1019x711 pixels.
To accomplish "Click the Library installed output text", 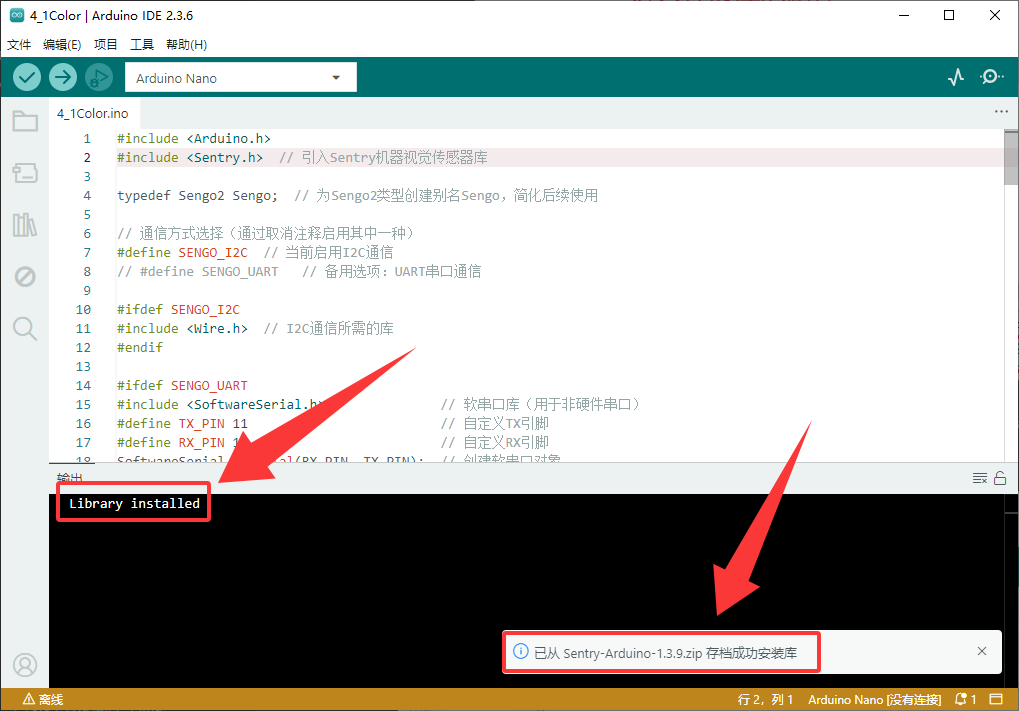I will 135,503.
